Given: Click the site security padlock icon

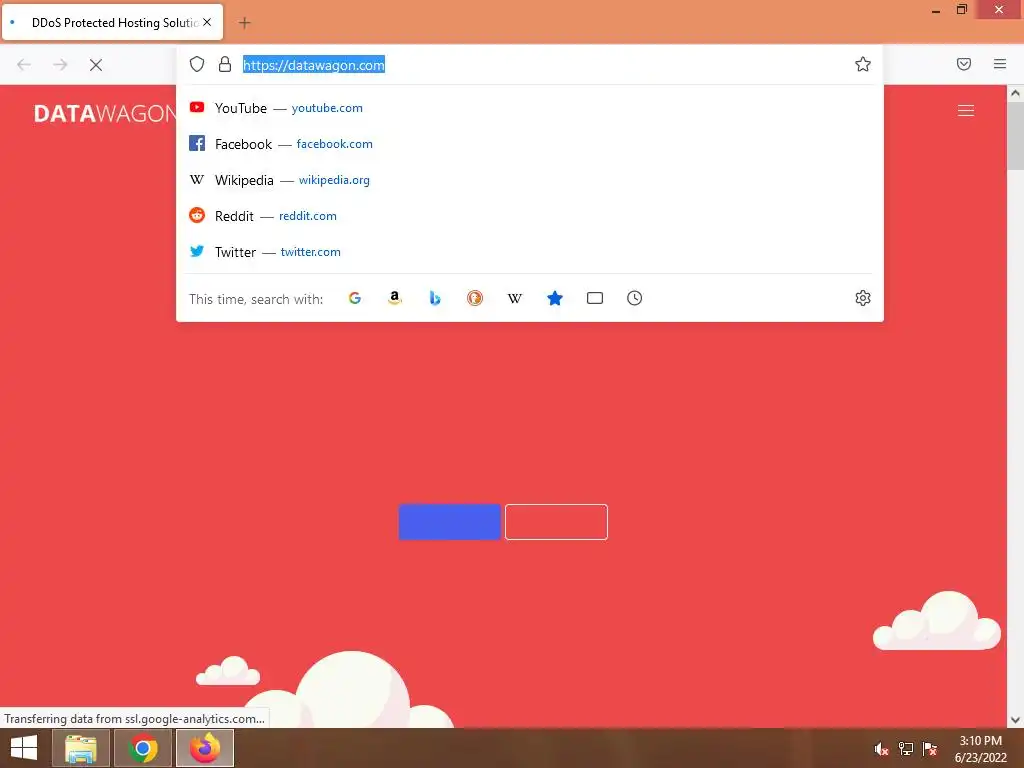Looking at the screenshot, I should (225, 64).
